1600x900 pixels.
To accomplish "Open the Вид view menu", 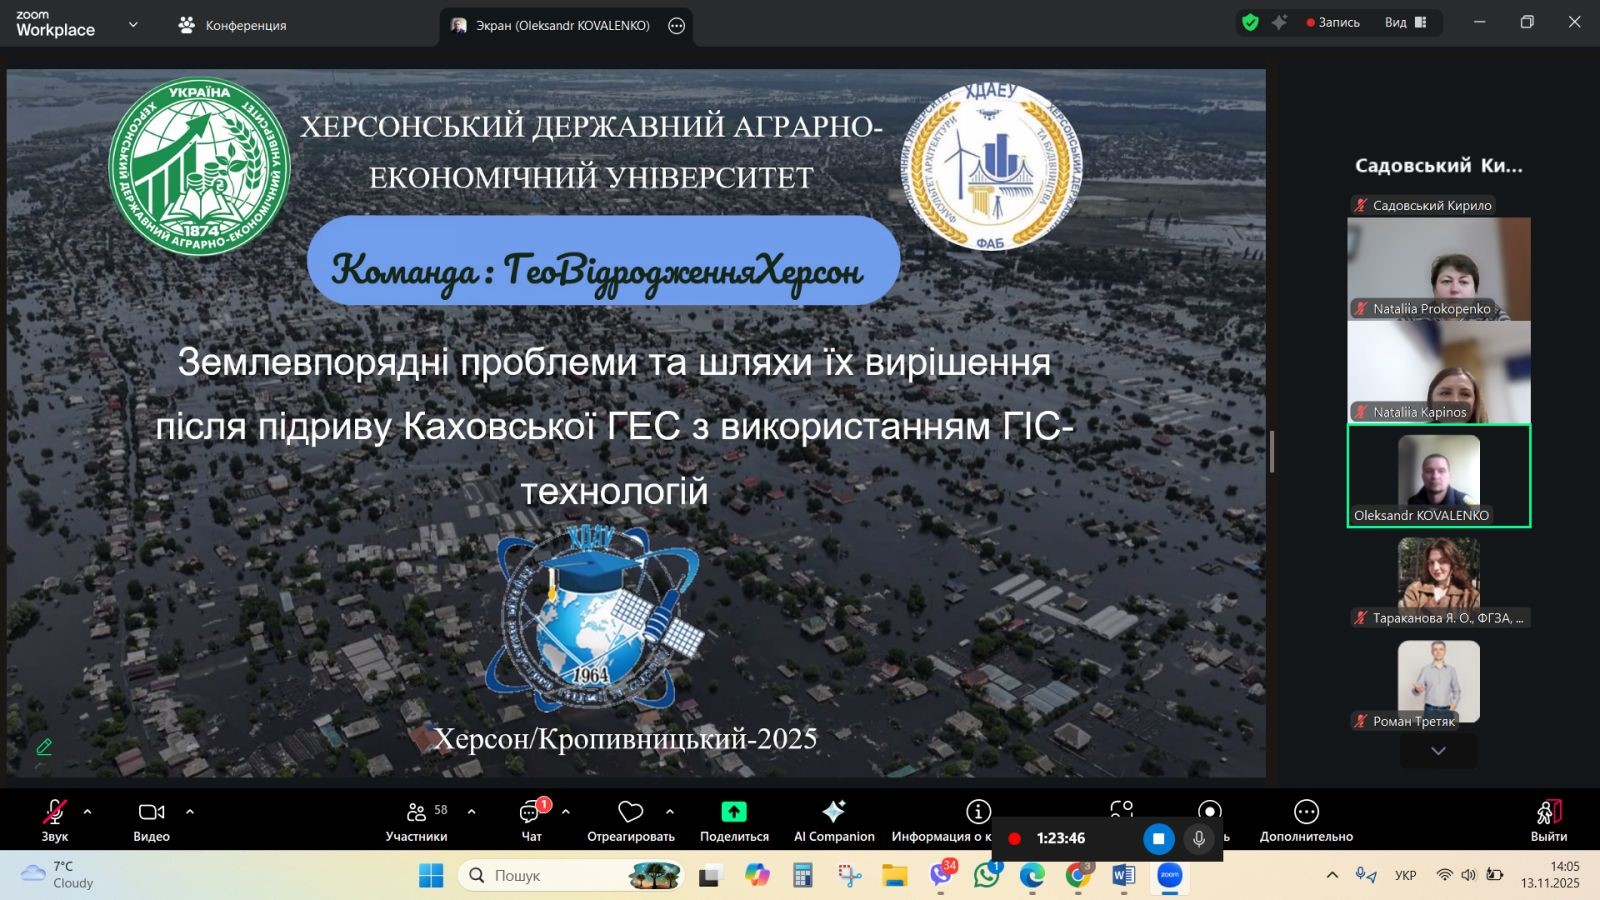I will pyautogui.click(x=1405, y=22).
